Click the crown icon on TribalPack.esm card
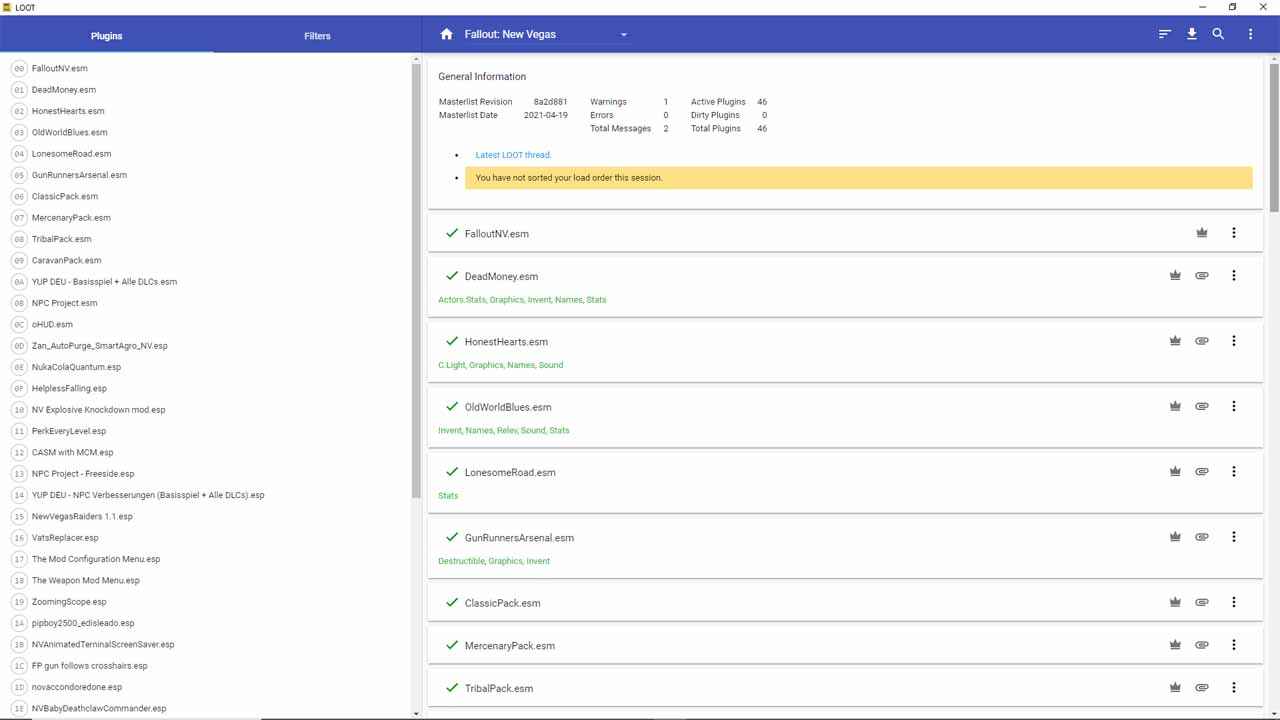Screen dimensions: 1280x720 (x=1175, y=688)
